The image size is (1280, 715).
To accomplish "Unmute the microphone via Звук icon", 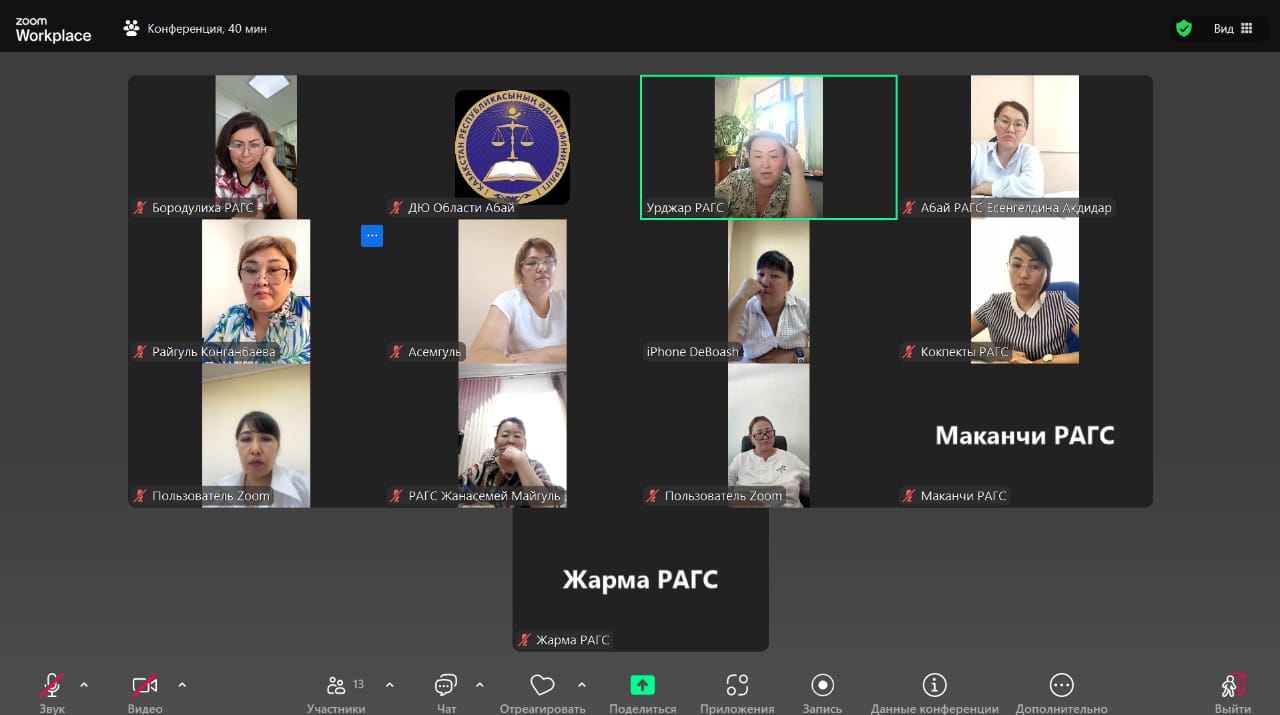I will (x=51, y=686).
